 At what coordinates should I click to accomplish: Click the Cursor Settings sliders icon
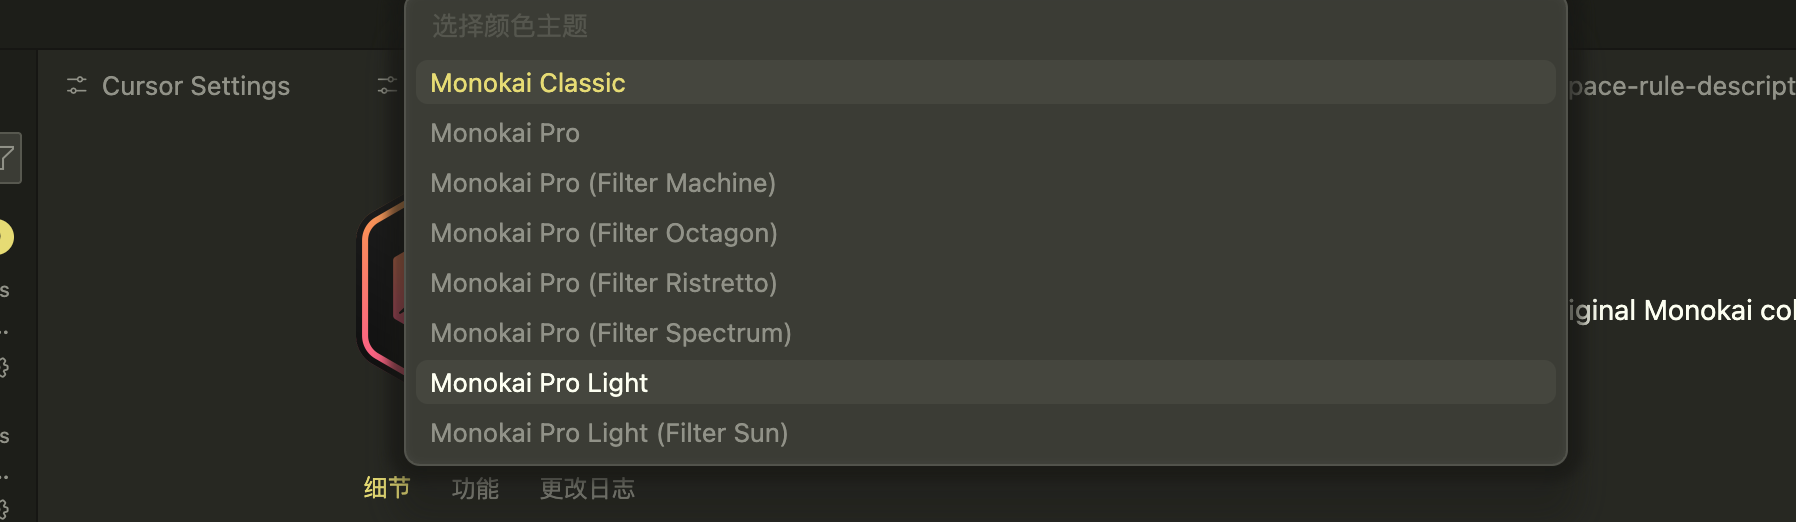click(x=77, y=86)
